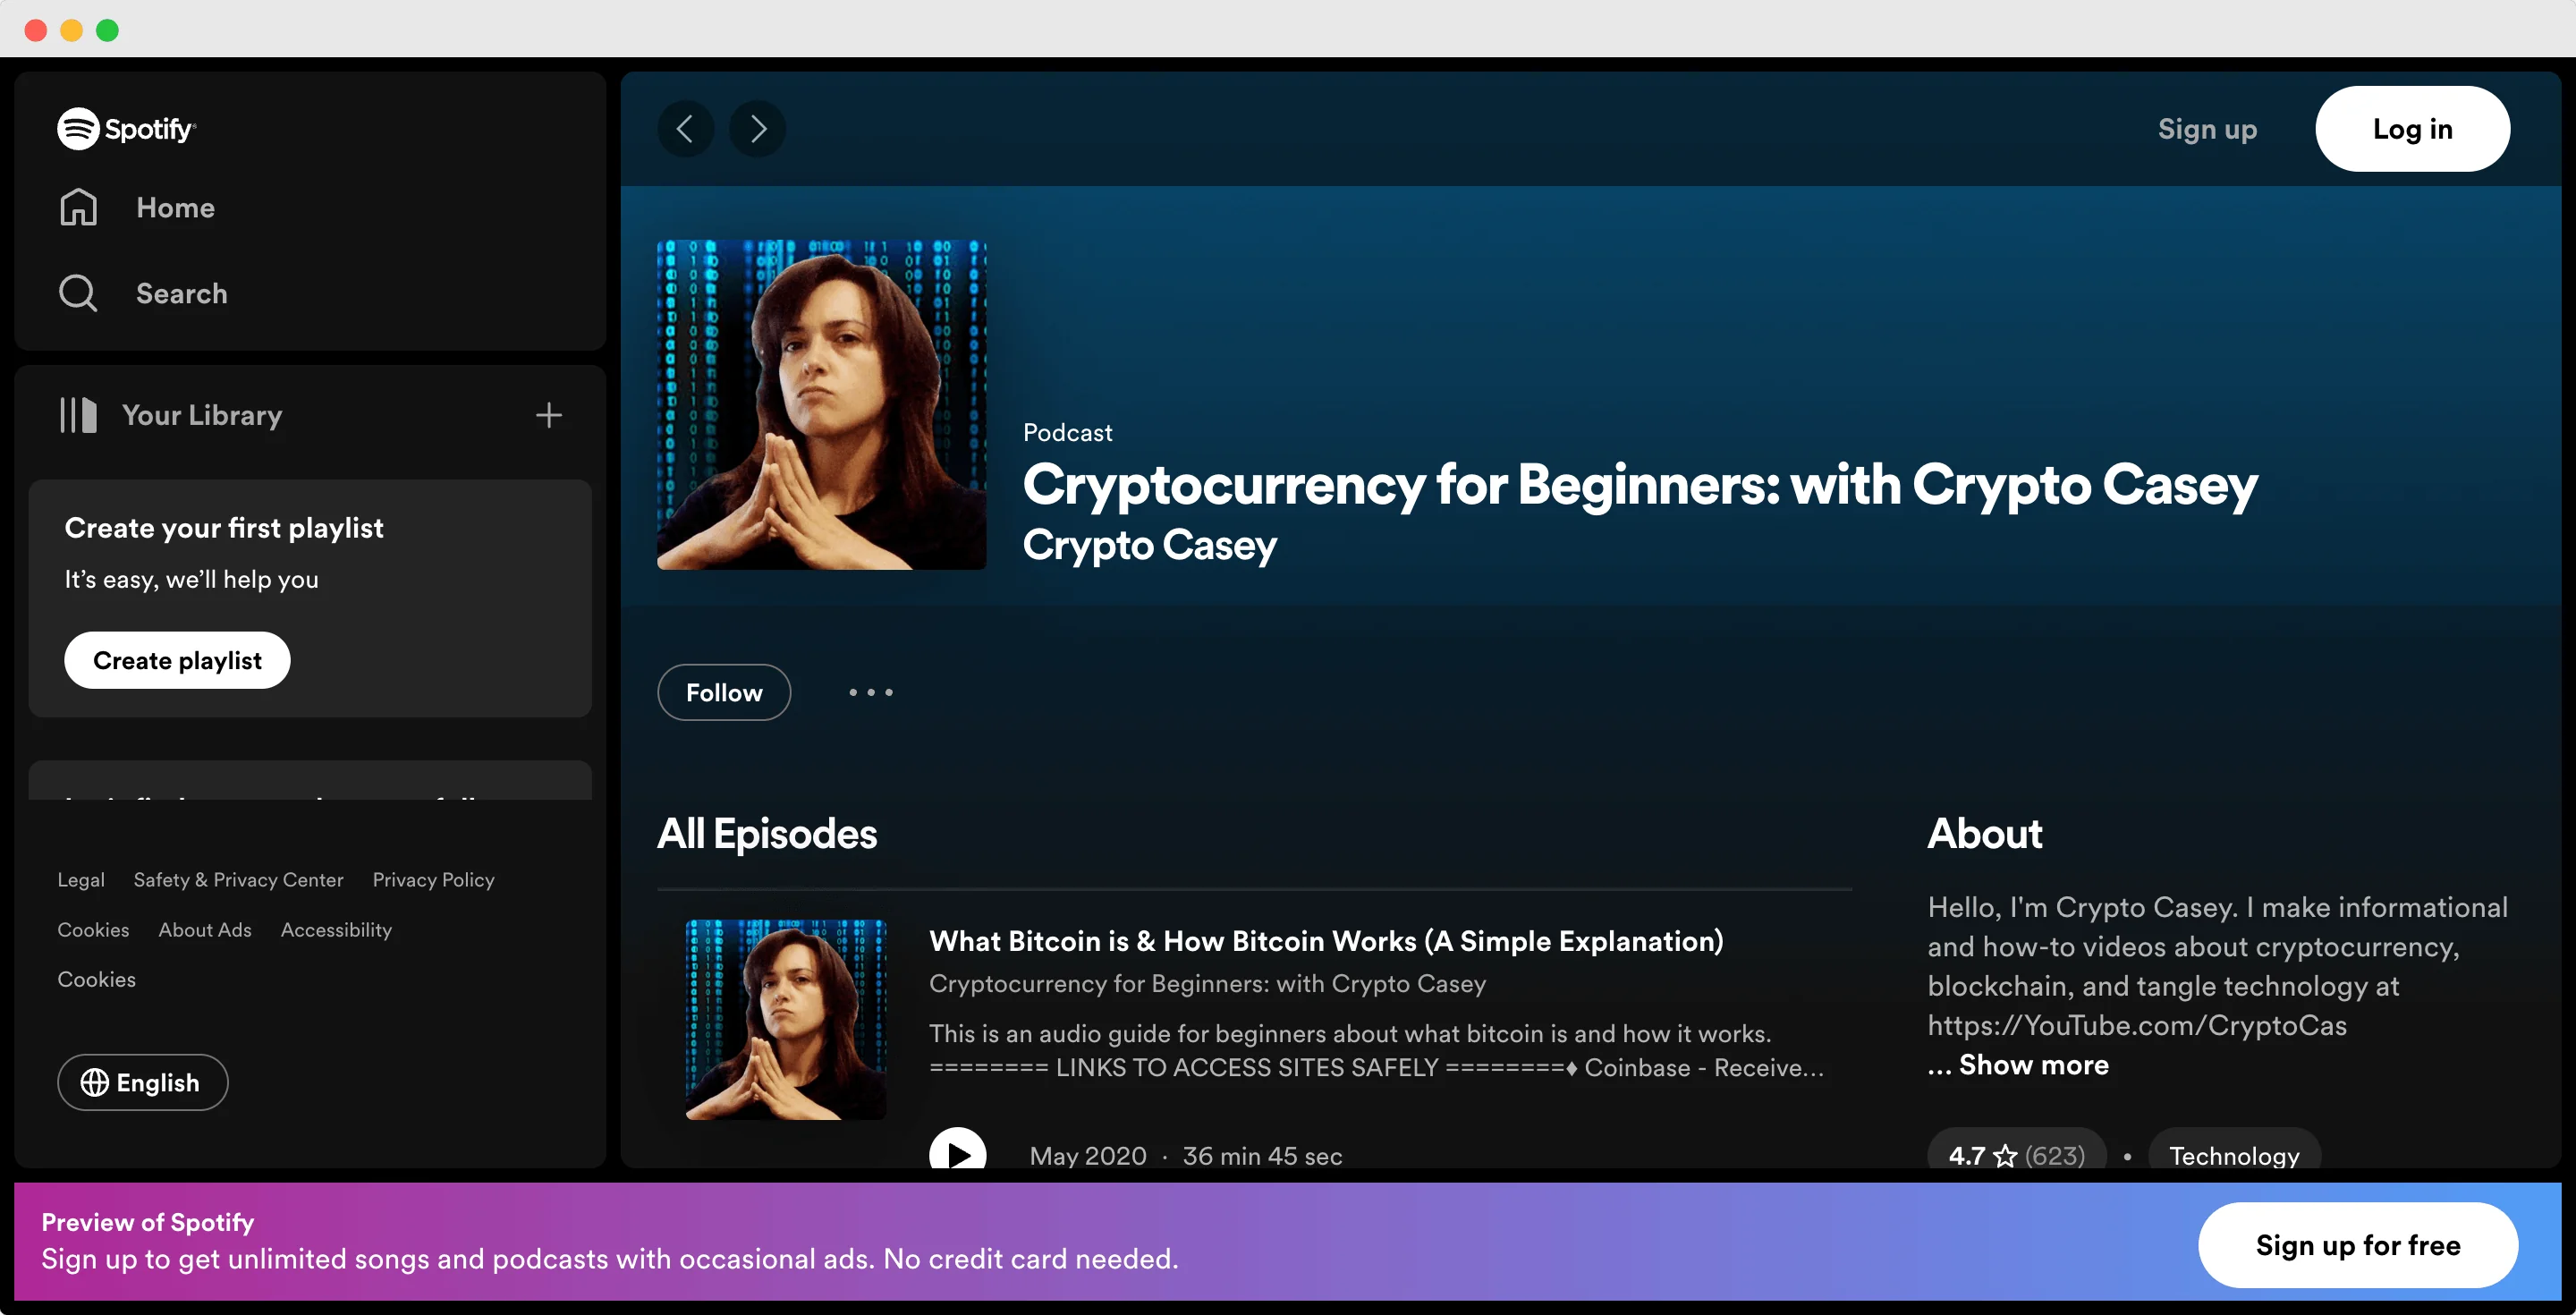
Task: Click the Sign up link in header
Action: point(2206,127)
